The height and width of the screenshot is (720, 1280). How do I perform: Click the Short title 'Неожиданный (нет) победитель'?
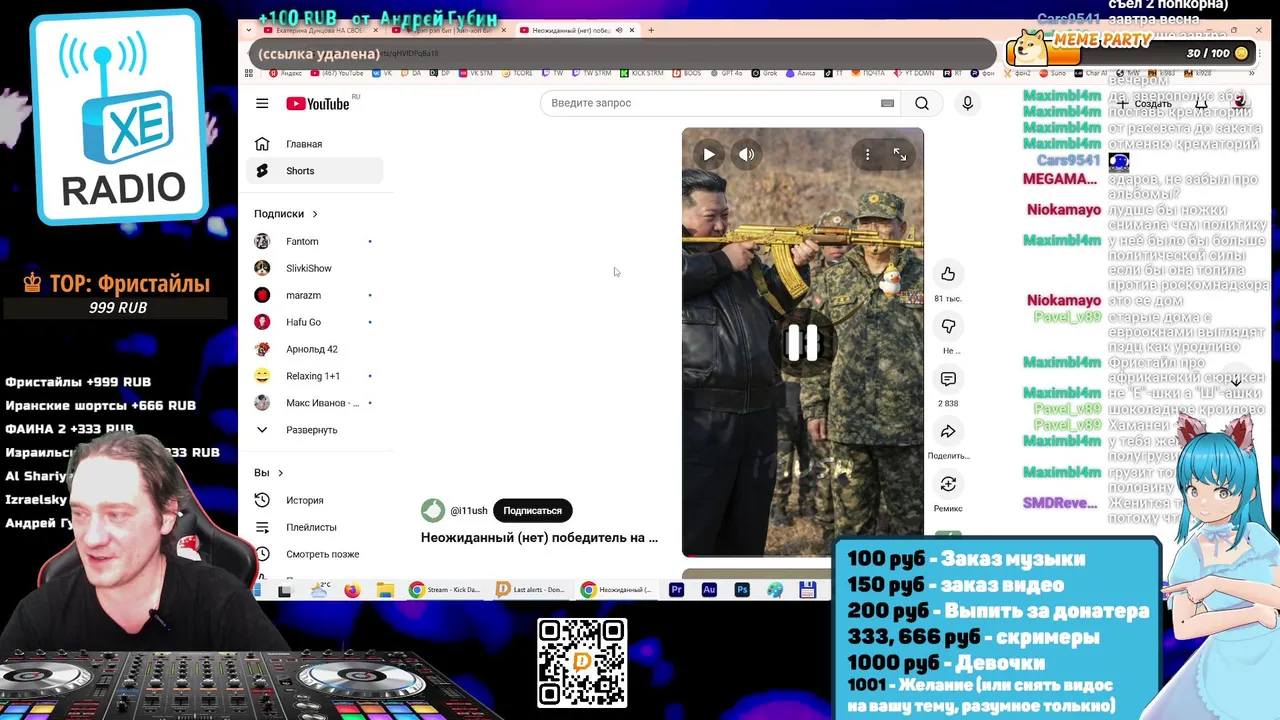(539, 537)
